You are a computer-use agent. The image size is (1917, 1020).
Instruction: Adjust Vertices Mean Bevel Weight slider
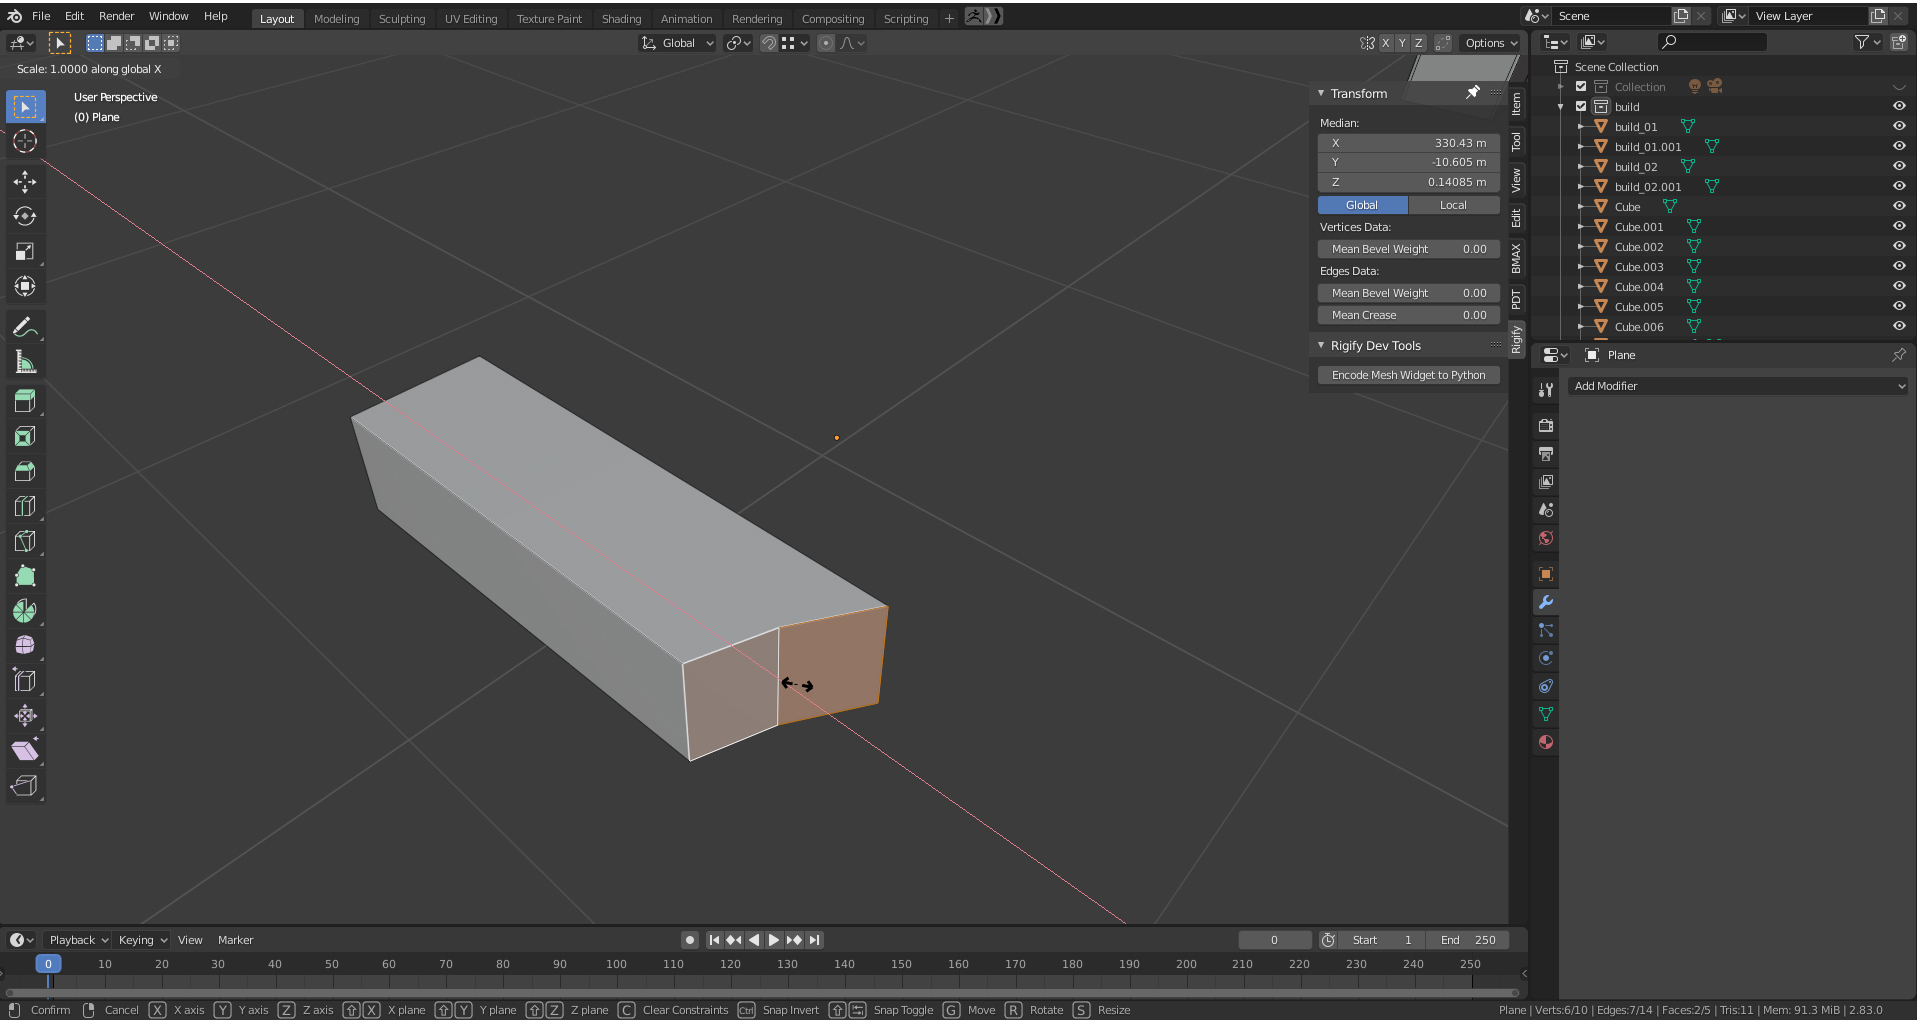click(1408, 249)
